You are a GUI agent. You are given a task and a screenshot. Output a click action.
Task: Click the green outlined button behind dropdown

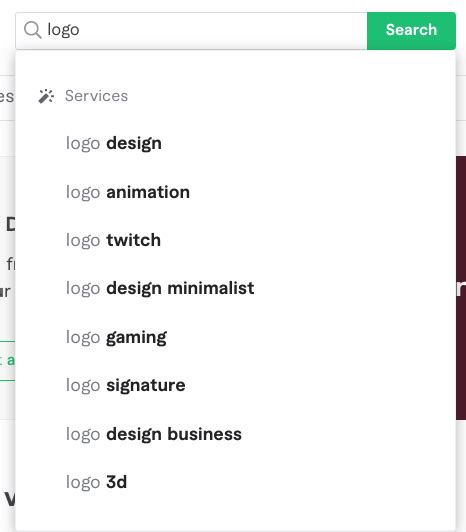coord(7,361)
